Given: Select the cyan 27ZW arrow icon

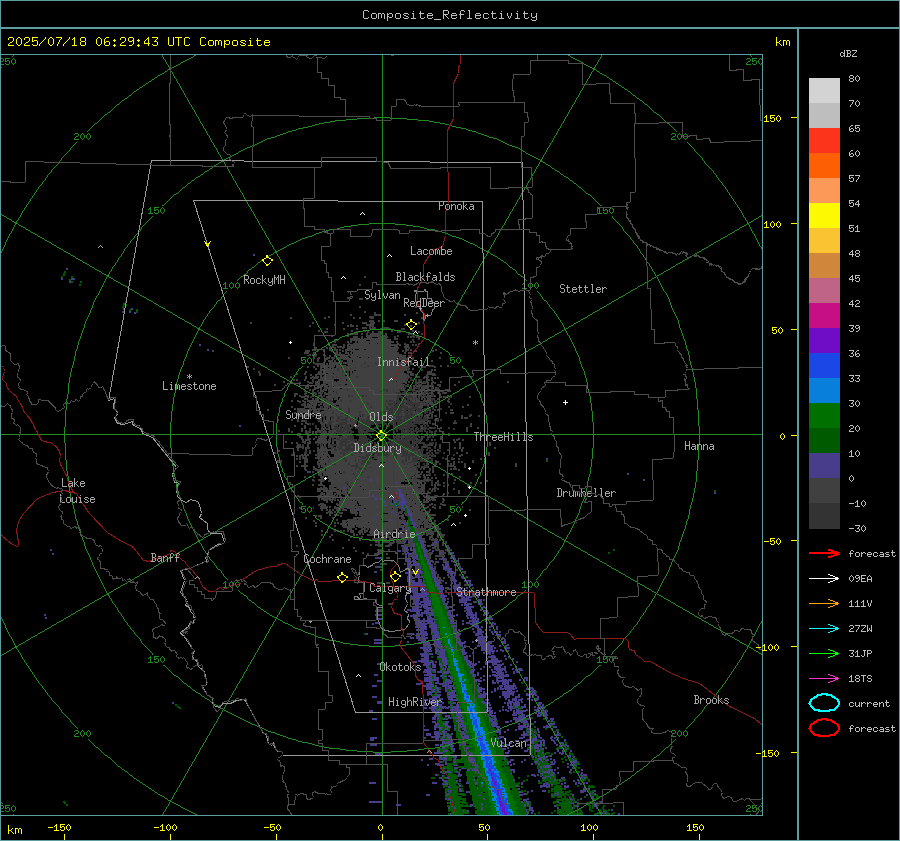Looking at the screenshot, I should (824, 629).
